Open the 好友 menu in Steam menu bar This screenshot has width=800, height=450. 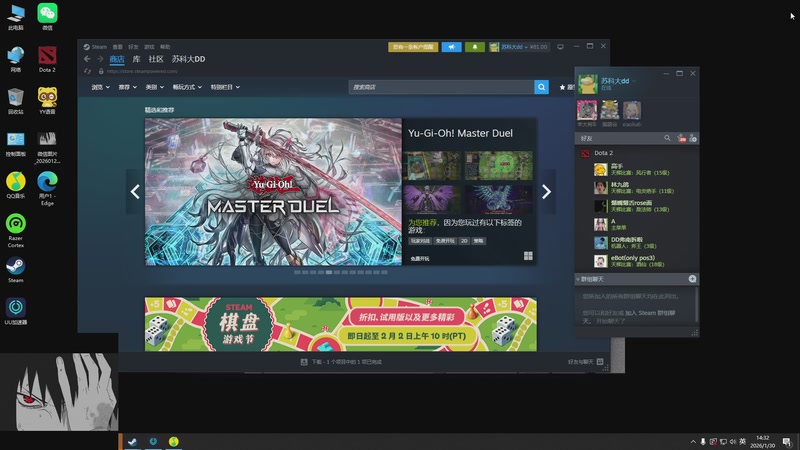pyautogui.click(x=133, y=47)
